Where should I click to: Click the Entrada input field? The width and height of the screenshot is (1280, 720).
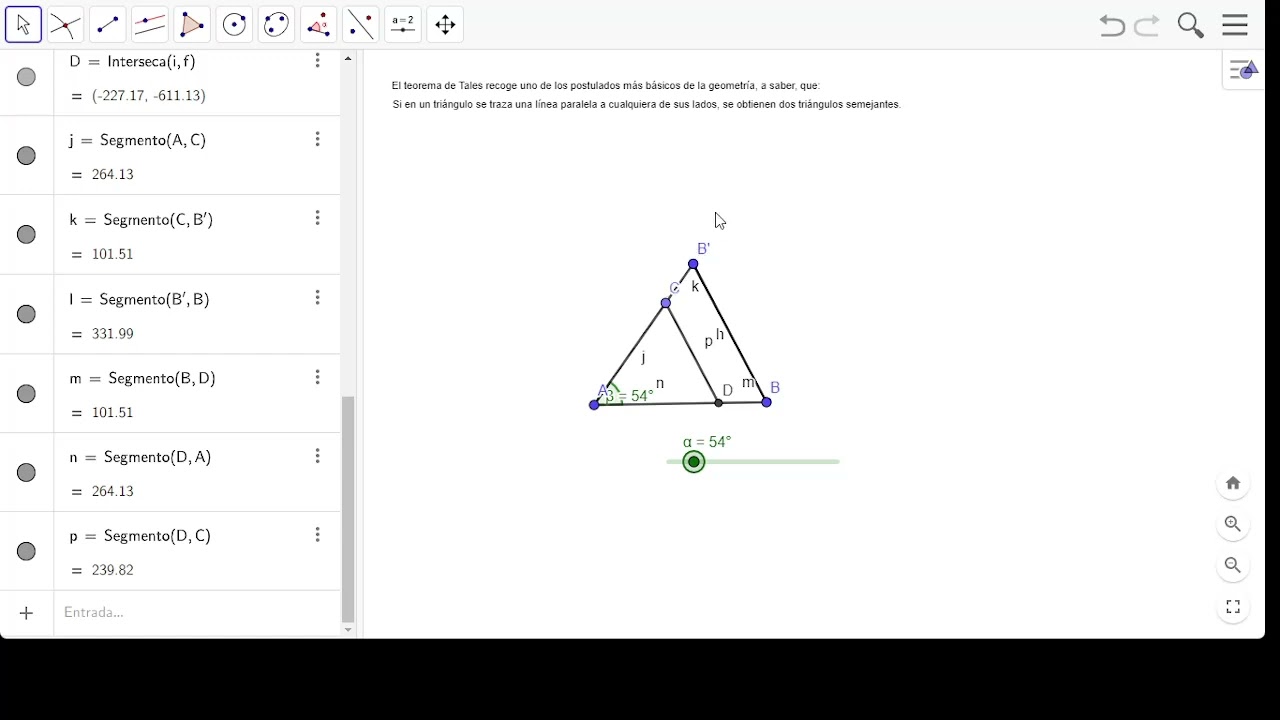(x=195, y=613)
